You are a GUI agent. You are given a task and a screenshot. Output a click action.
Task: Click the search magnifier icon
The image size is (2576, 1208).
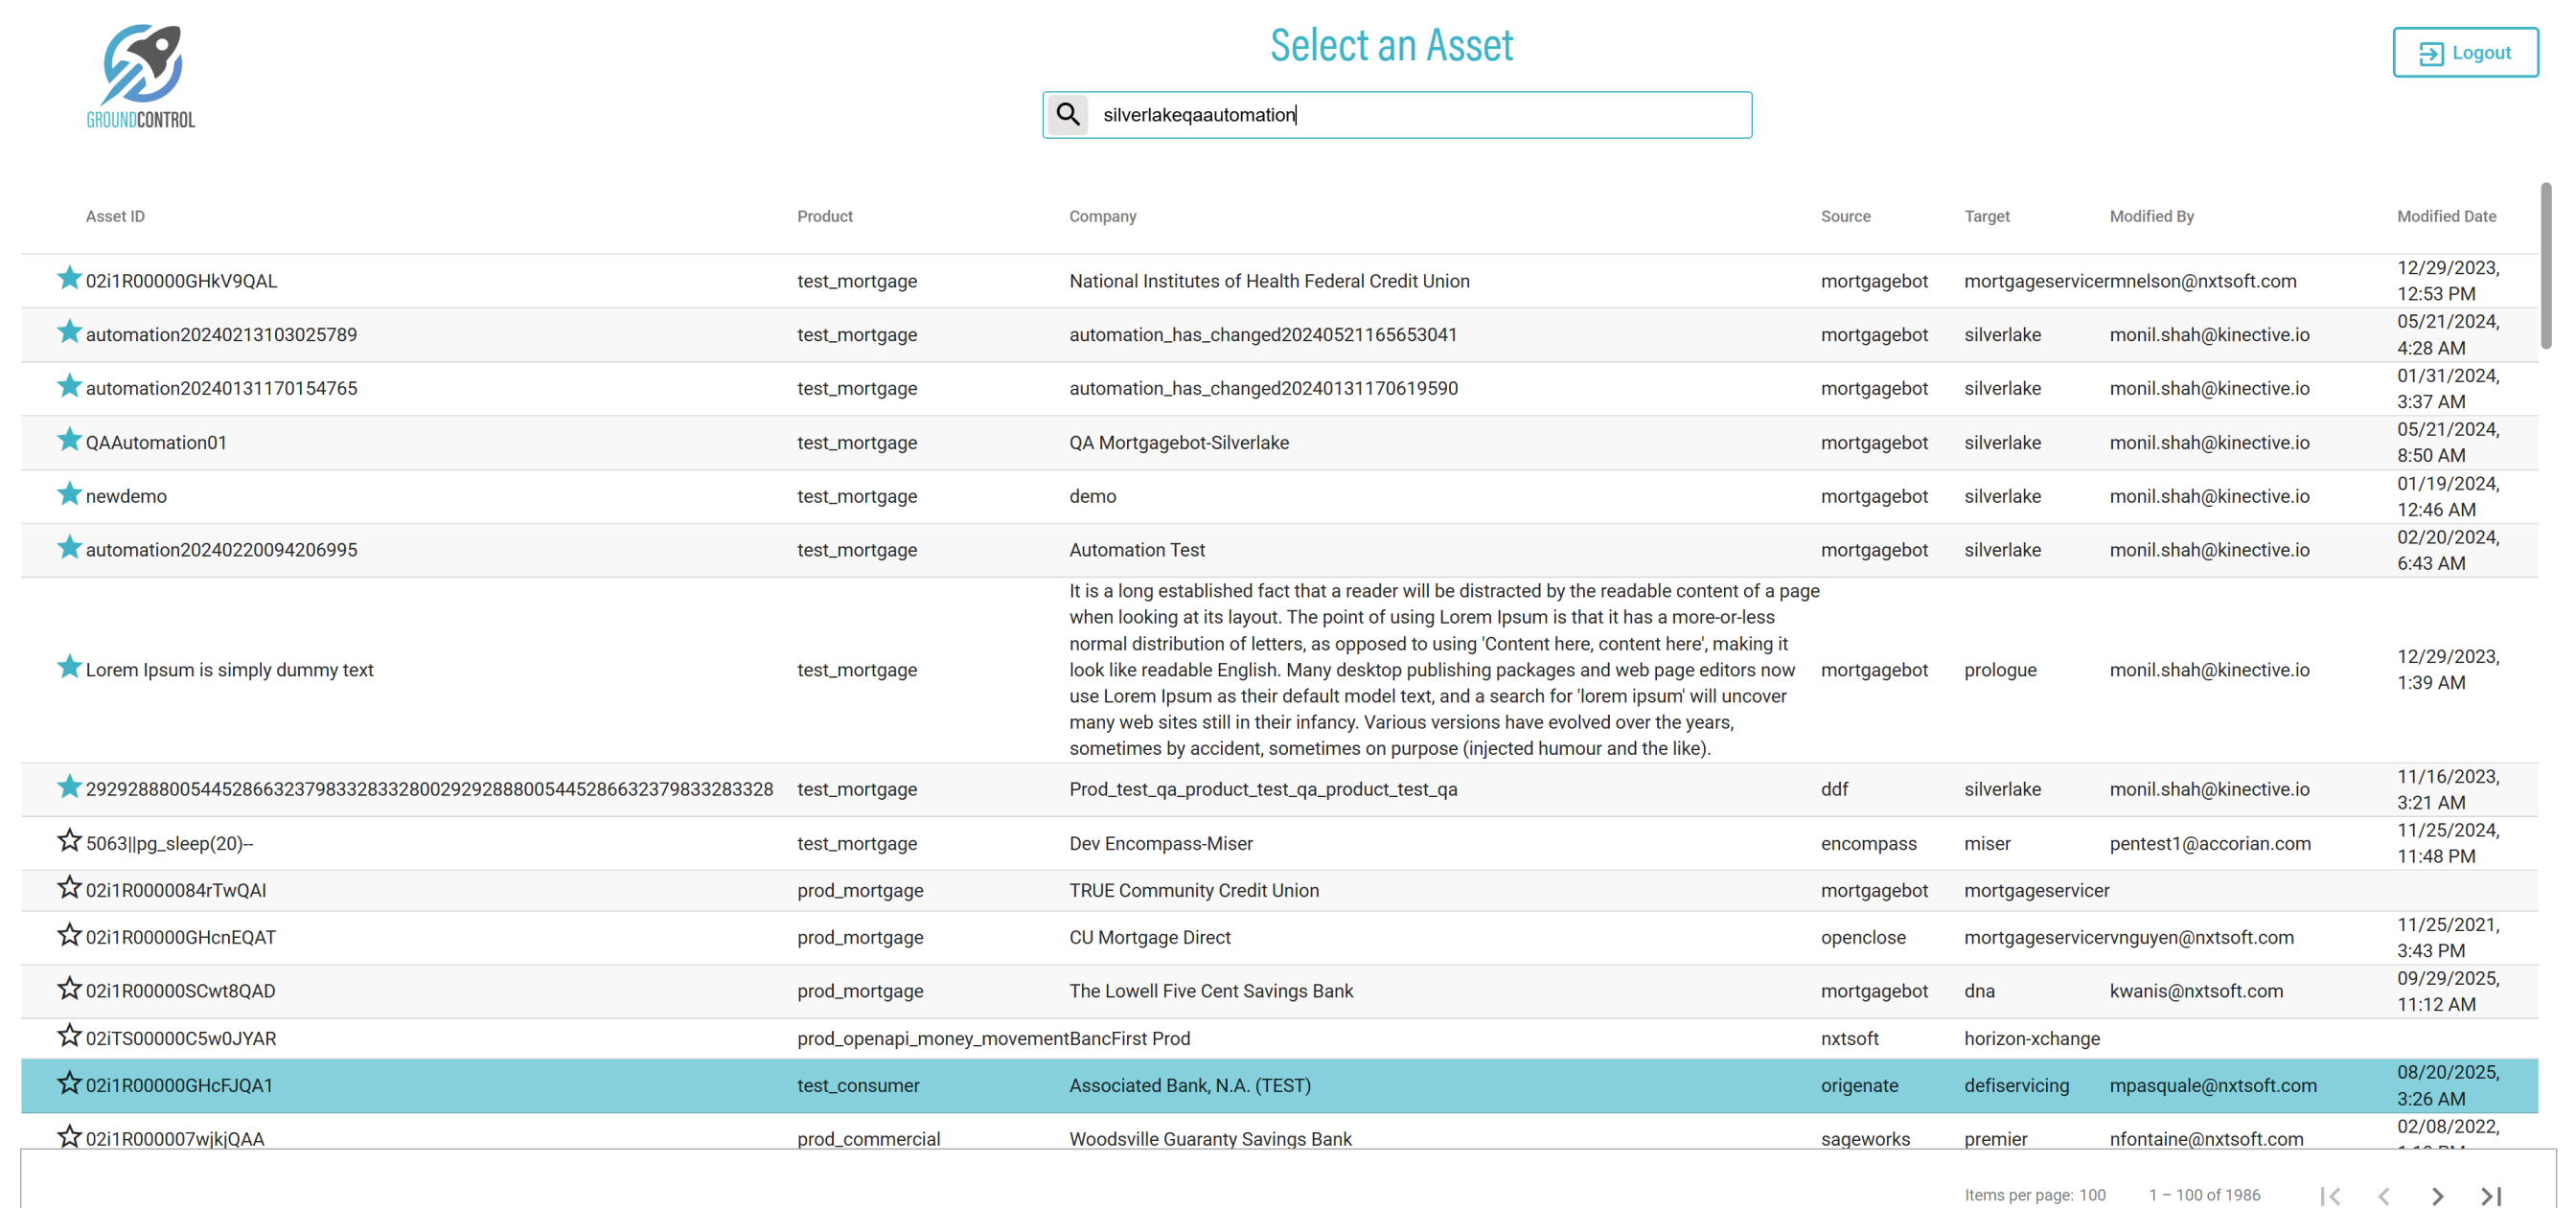pos(1068,115)
